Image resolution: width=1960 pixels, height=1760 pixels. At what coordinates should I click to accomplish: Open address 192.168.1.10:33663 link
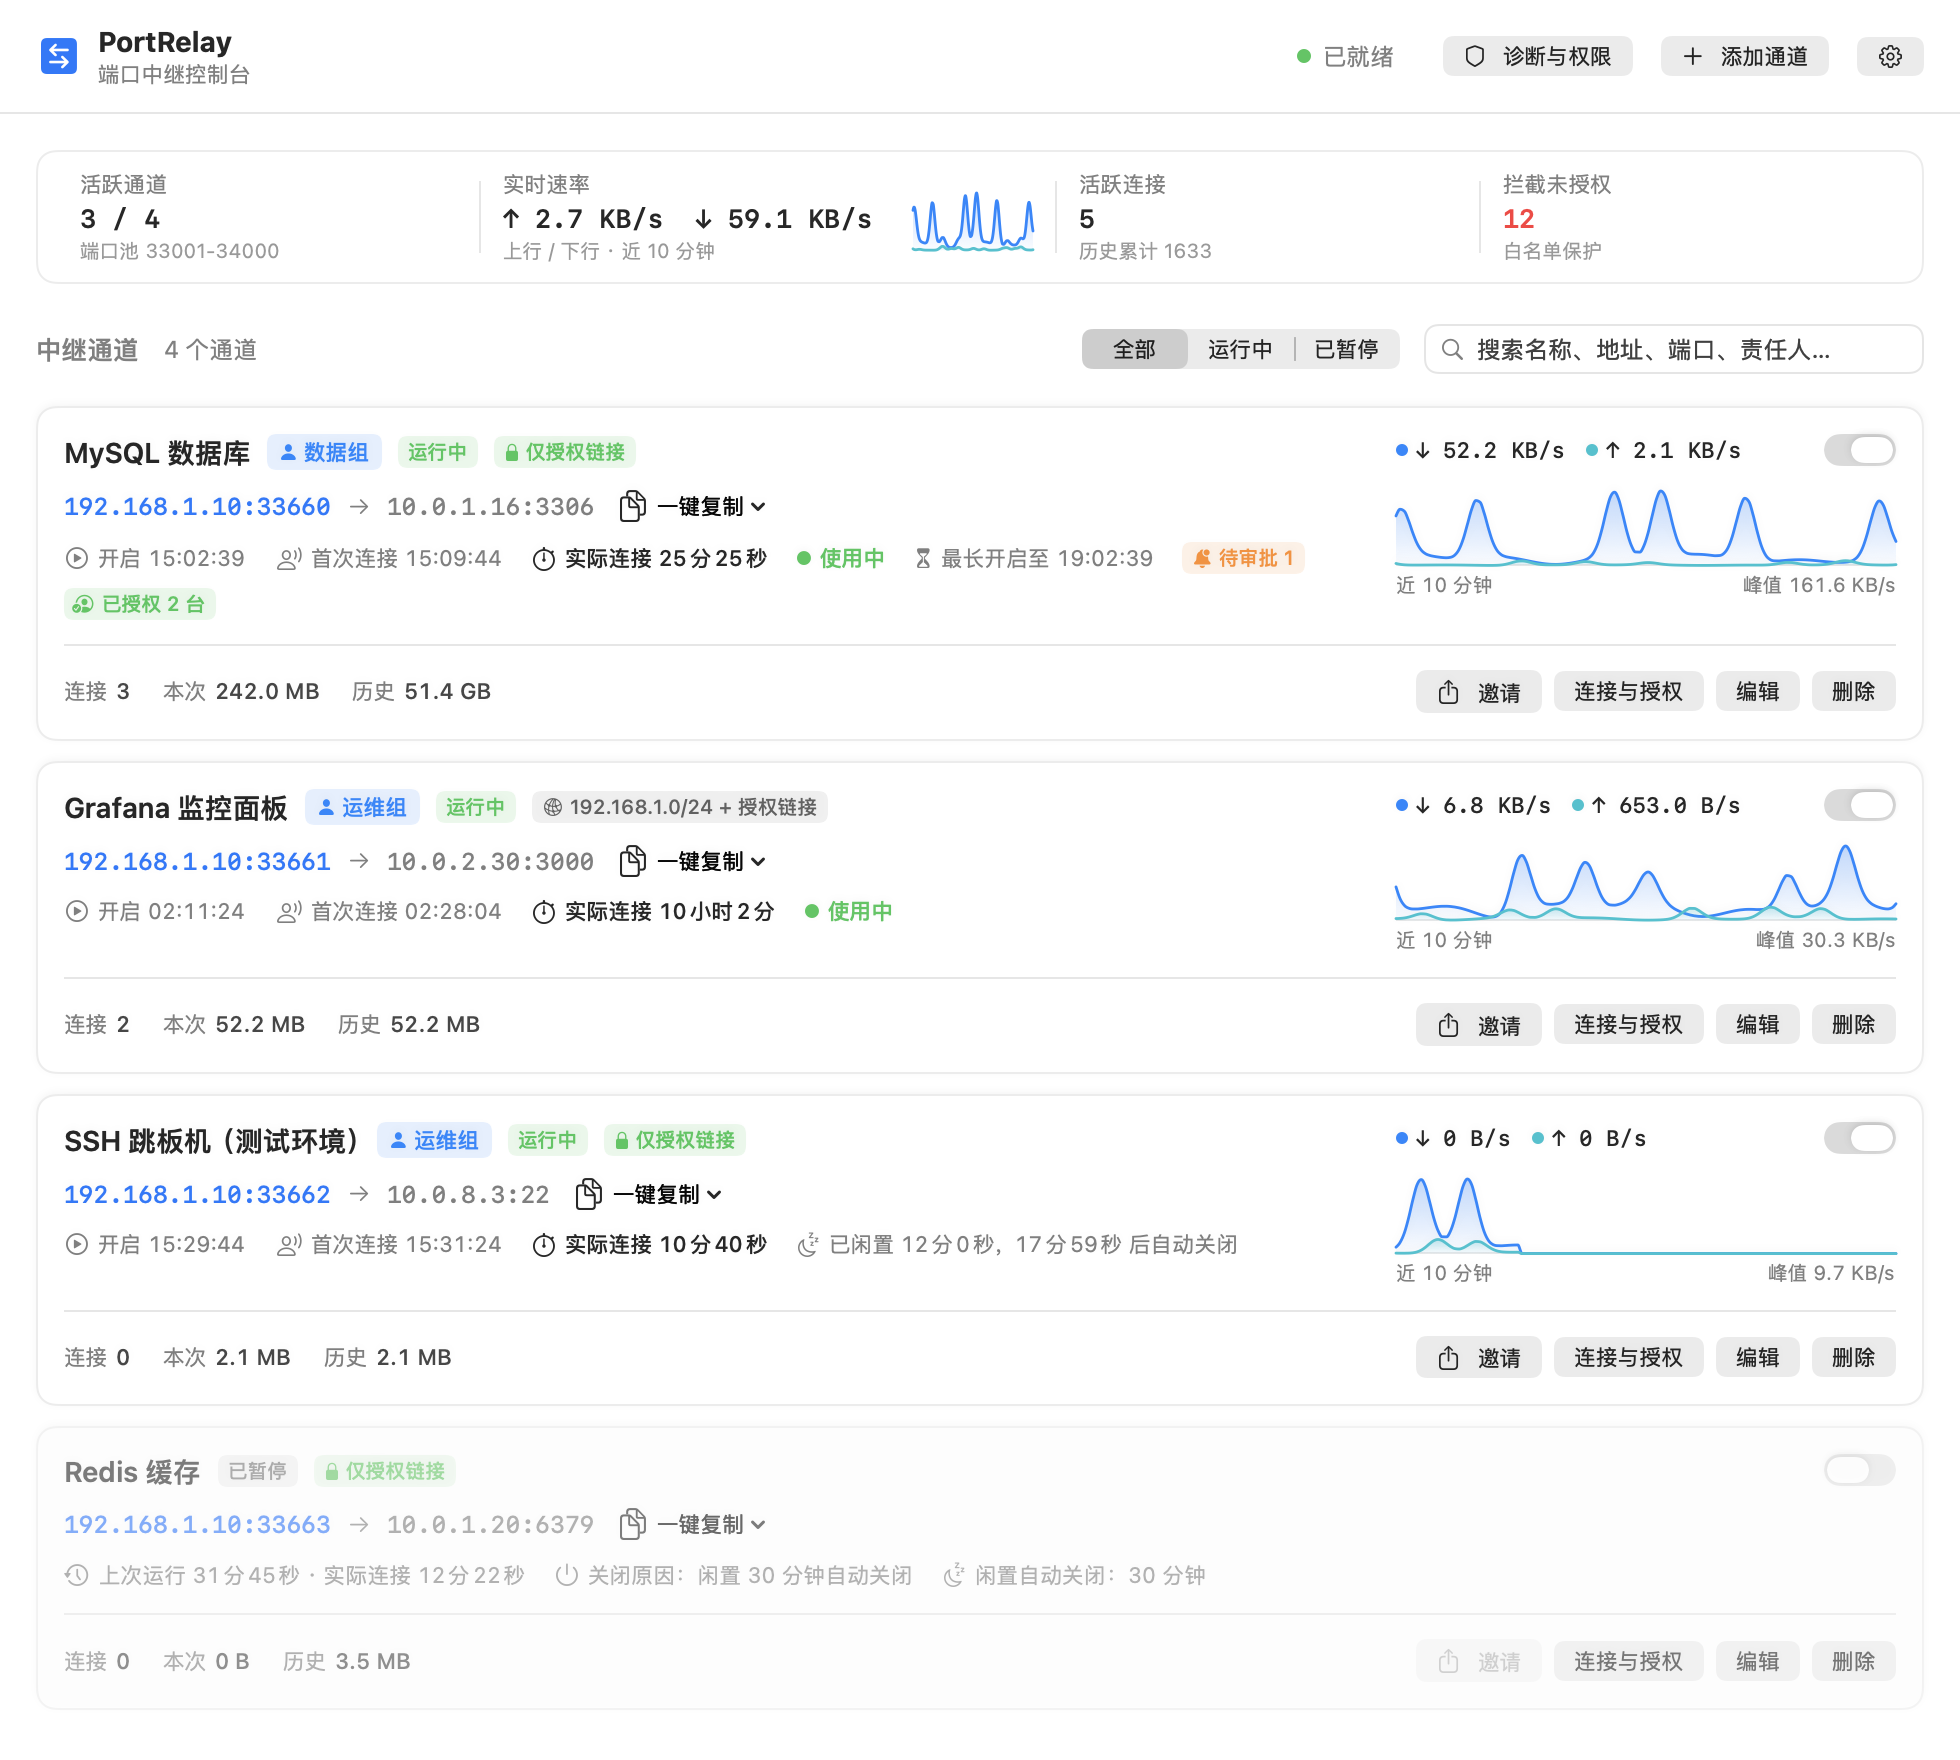[197, 1525]
